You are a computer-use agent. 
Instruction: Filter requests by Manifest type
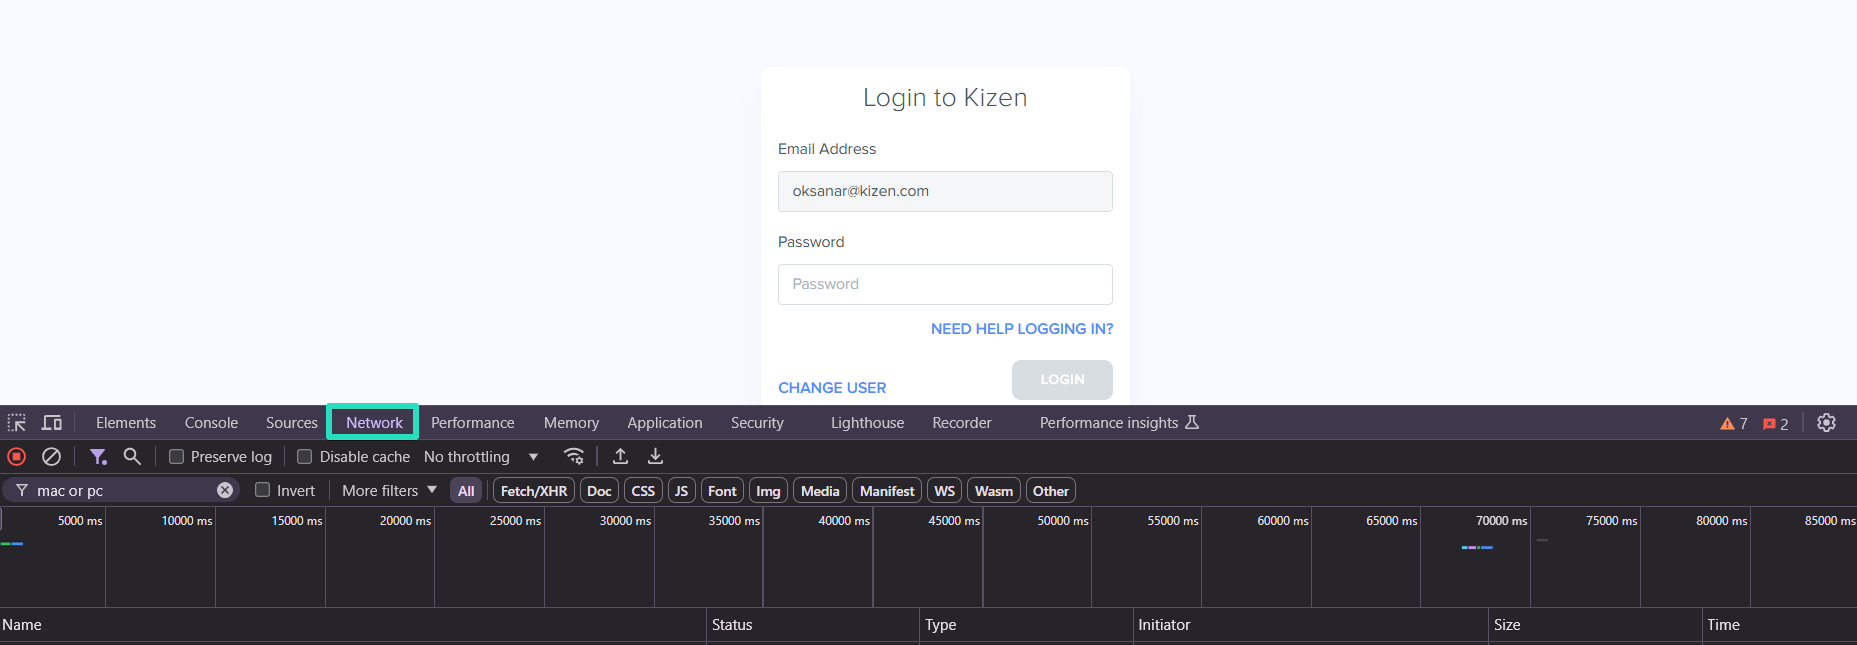coord(887,491)
